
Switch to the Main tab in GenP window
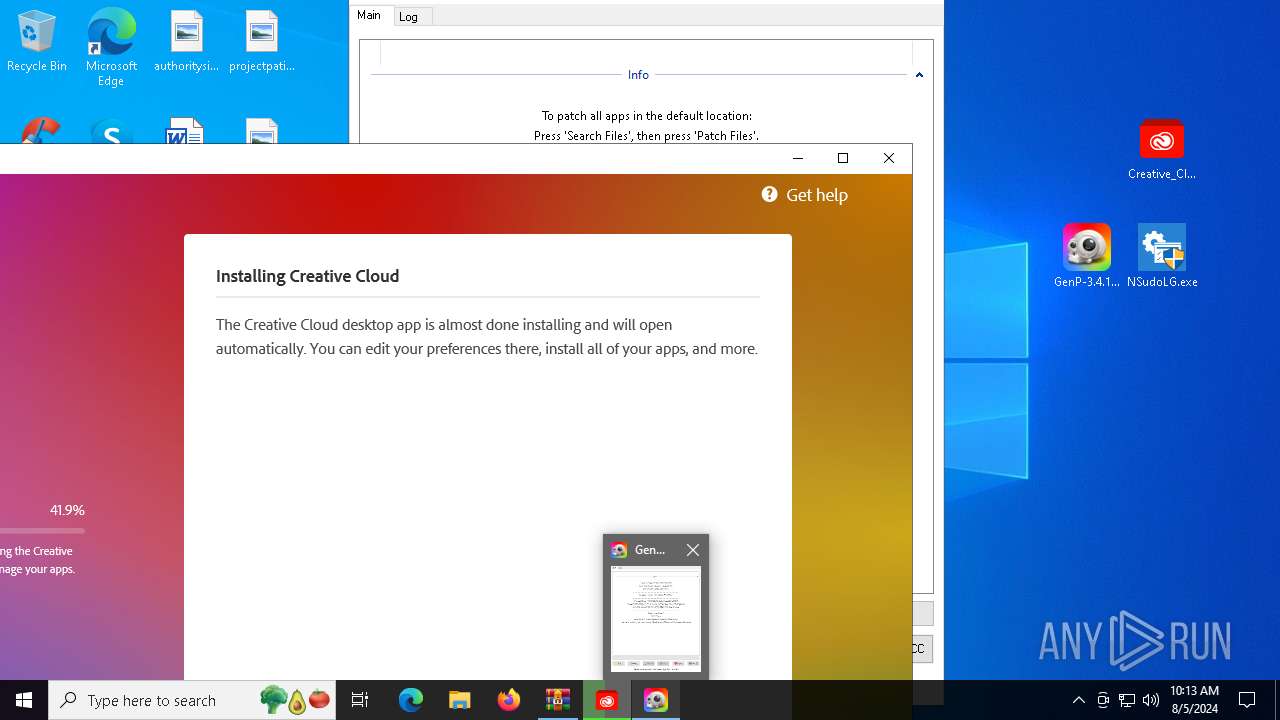coord(369,15)
